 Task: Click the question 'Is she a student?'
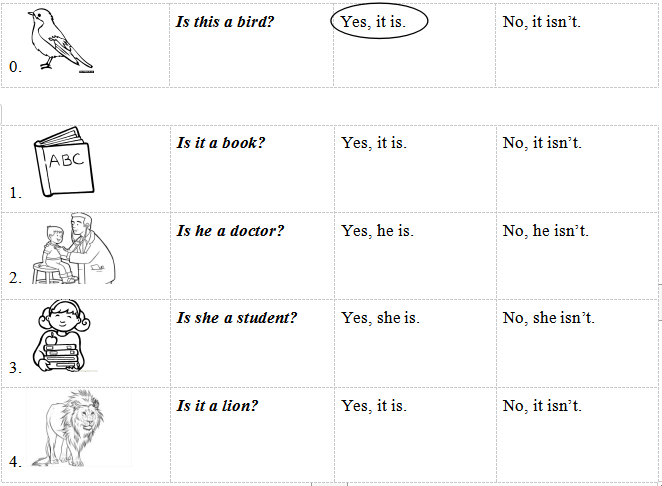point(237,318)
